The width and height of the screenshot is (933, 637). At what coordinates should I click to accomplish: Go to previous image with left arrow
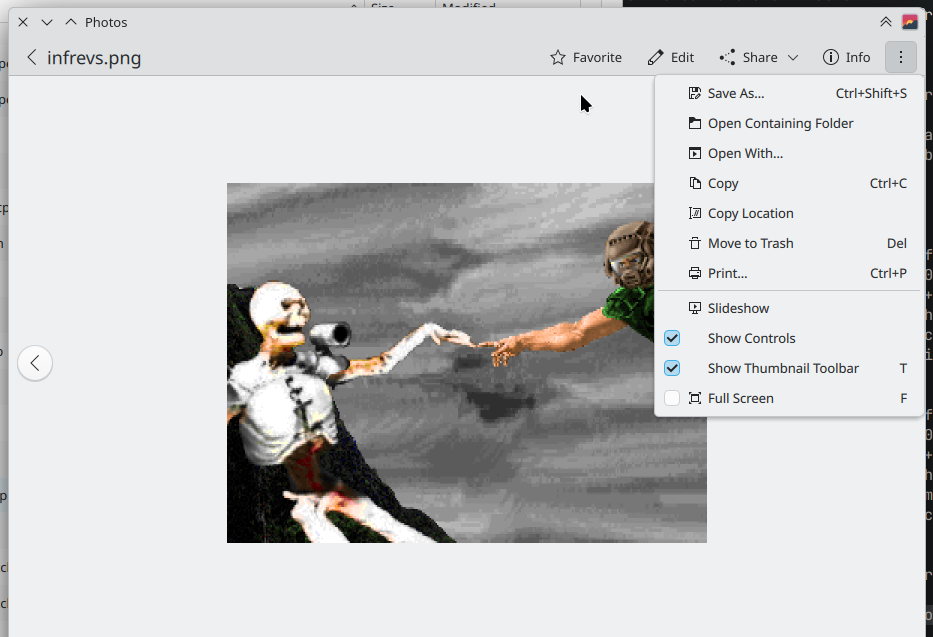[35, 363]
